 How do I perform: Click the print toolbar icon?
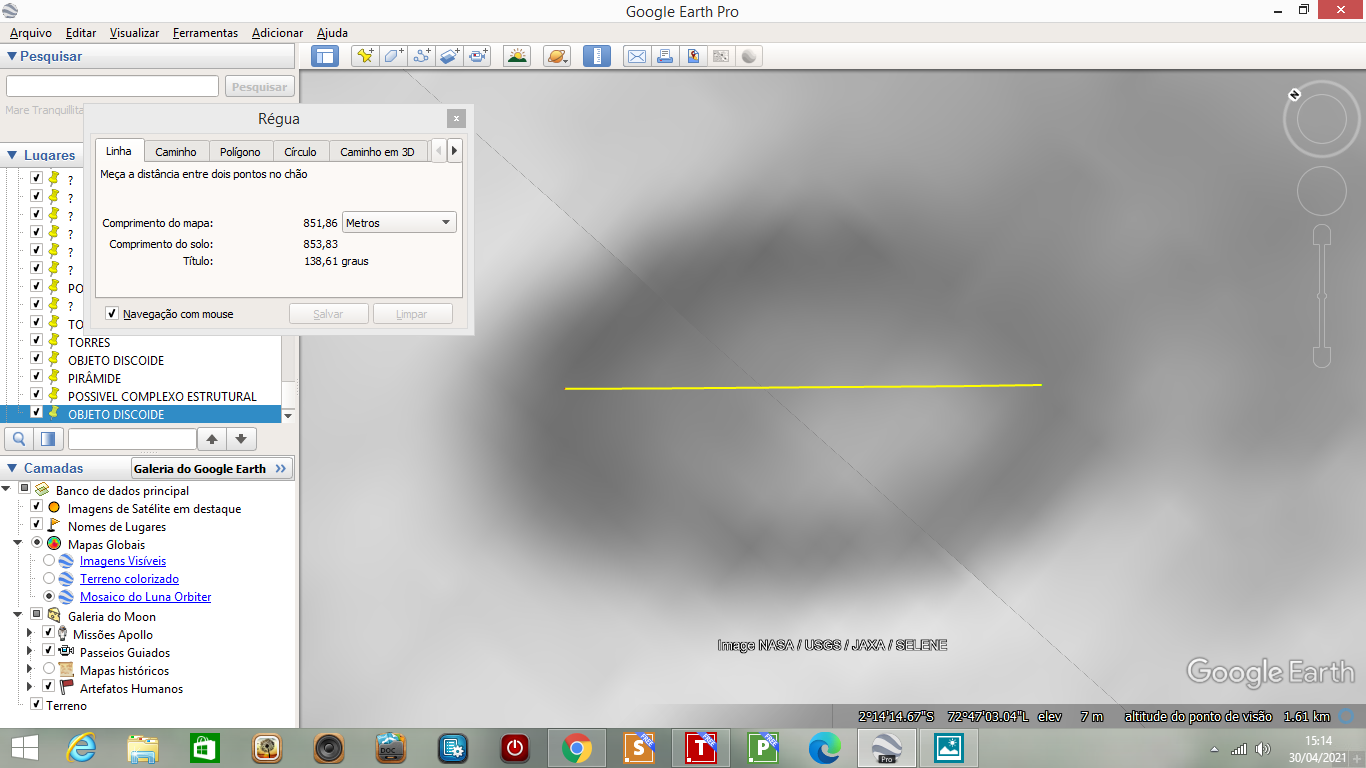click(664, 56)
